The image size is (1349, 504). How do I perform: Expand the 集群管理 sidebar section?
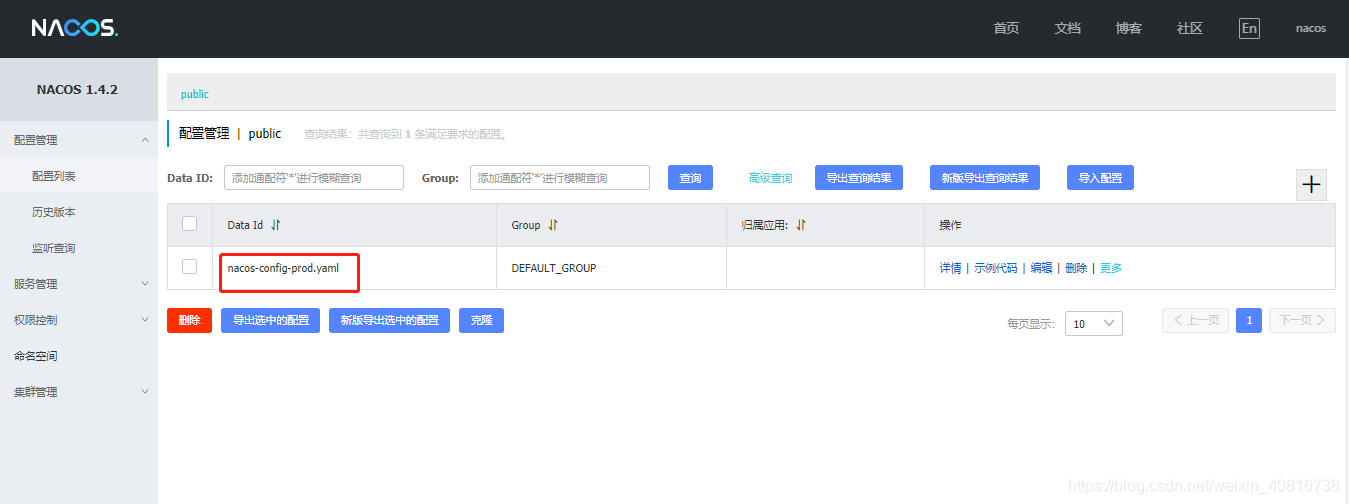click(x=78, y=392)
